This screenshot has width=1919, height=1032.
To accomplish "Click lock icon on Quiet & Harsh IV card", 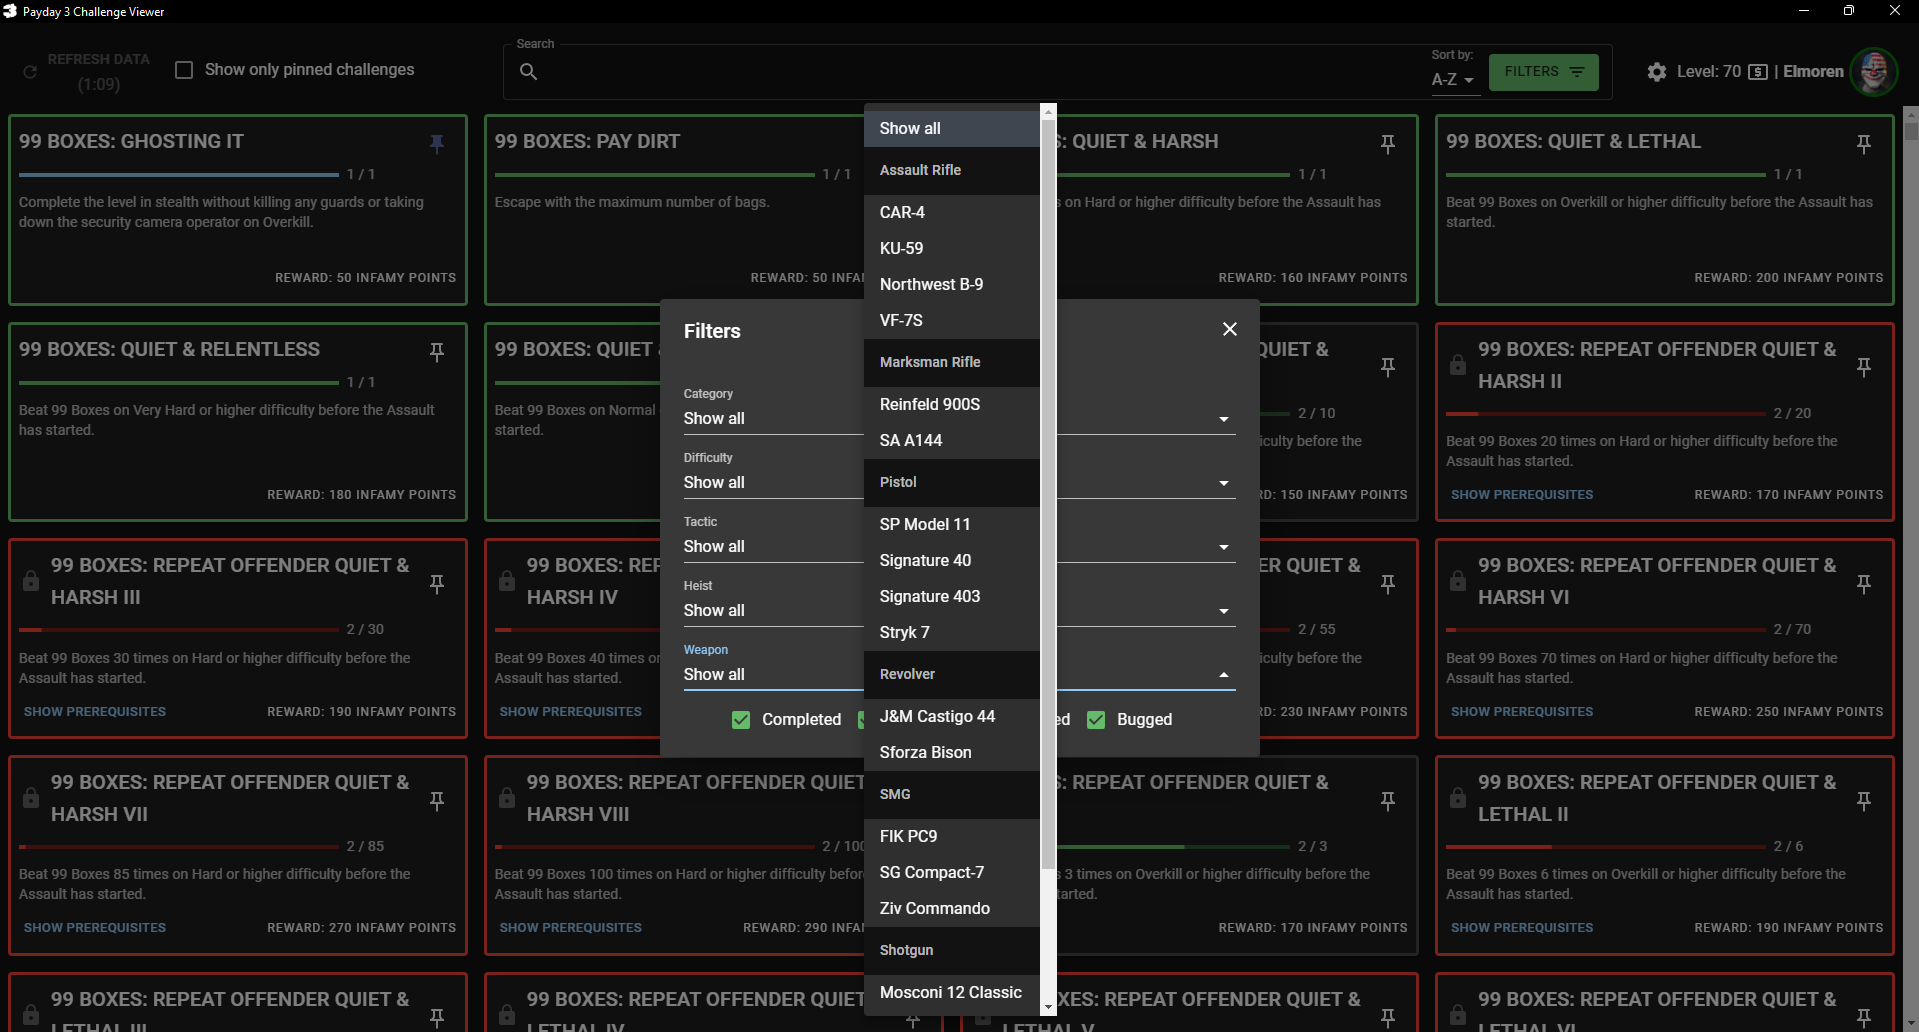I will pyautogui.click(x=507, y=581).
